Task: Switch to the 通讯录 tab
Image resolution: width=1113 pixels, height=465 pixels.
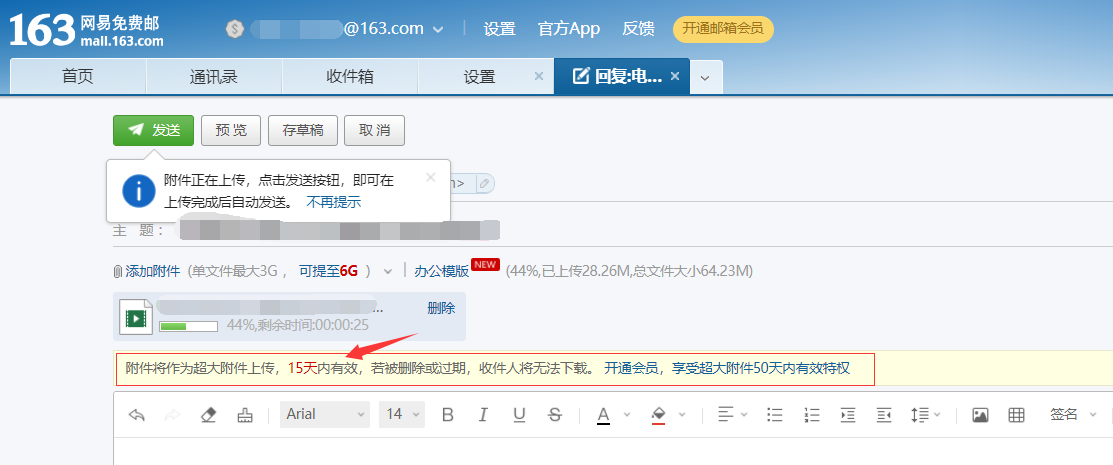Action: coord(214,77)
